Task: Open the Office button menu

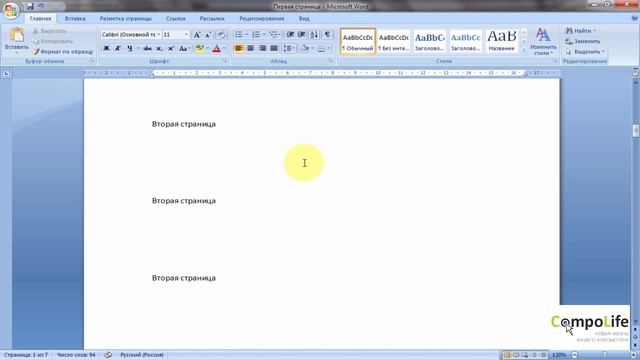Action: (11, 10)
